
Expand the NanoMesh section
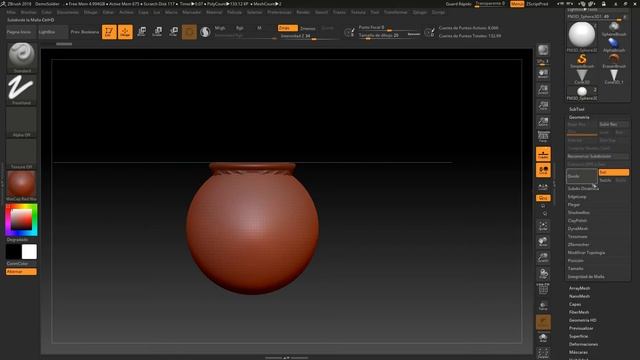coord(579,296)
